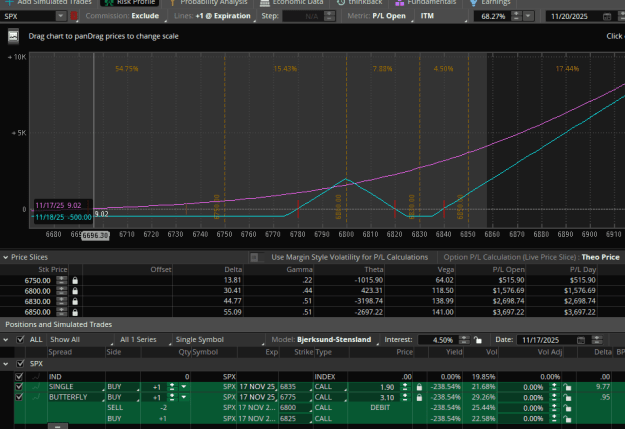Open the 17 NOV 25 expiration on BUTTERFLY row
625x429 pixels.
click(257, 397)
